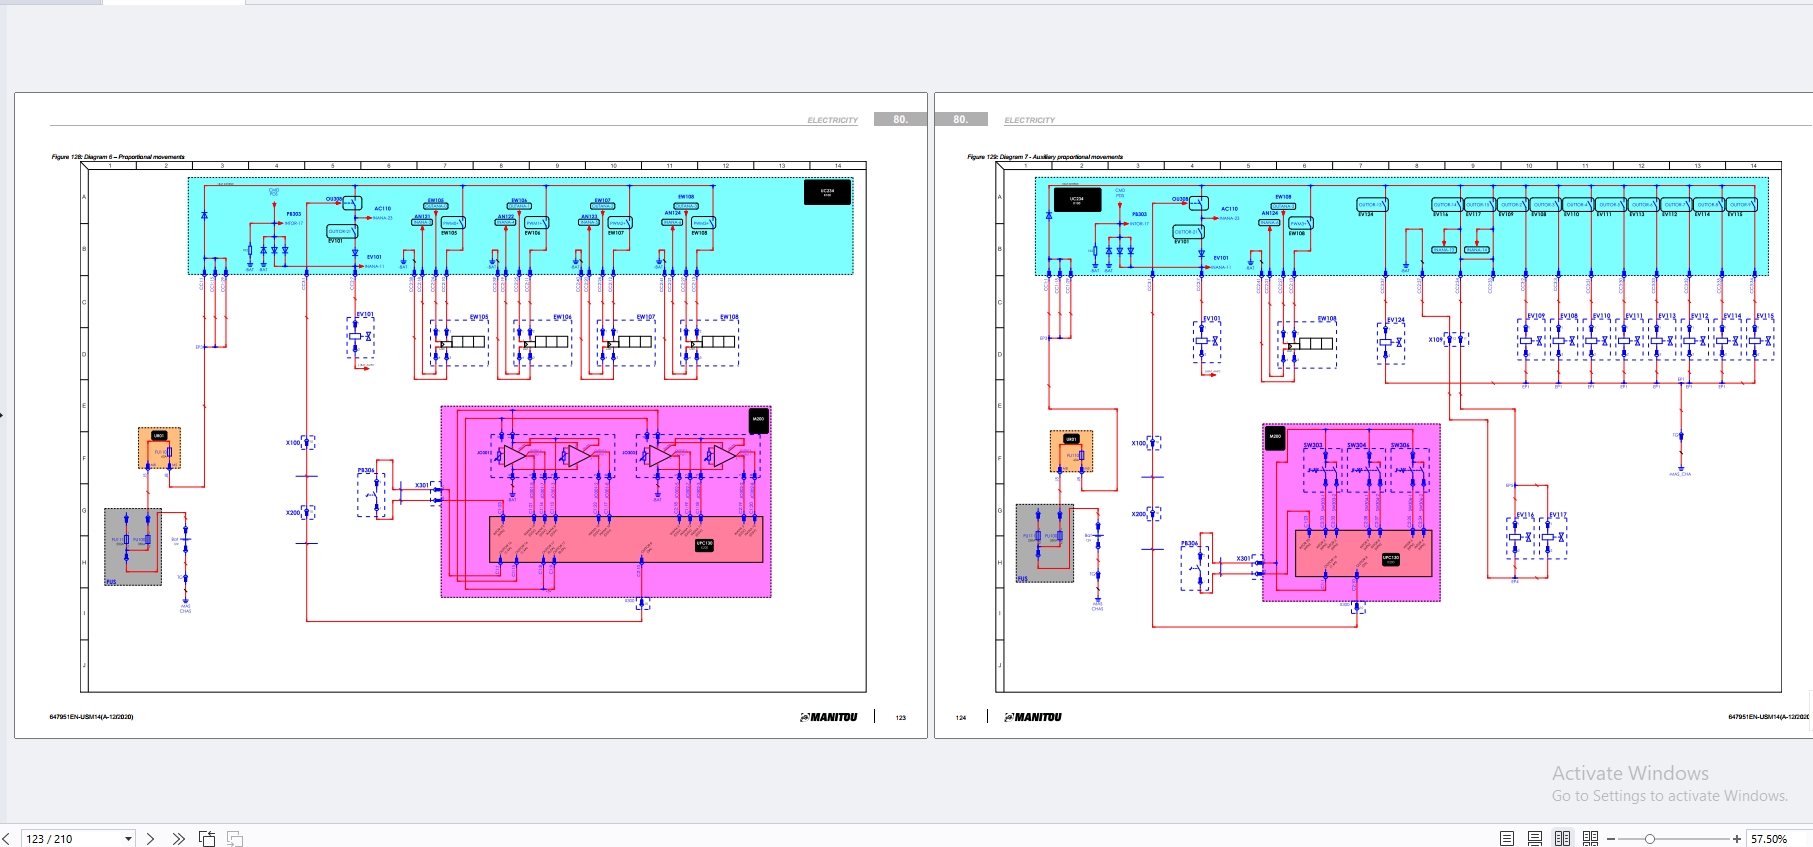Switch to continuous scrolling view
This screenshot has width=1813, height=847.
pos(1534,838)
